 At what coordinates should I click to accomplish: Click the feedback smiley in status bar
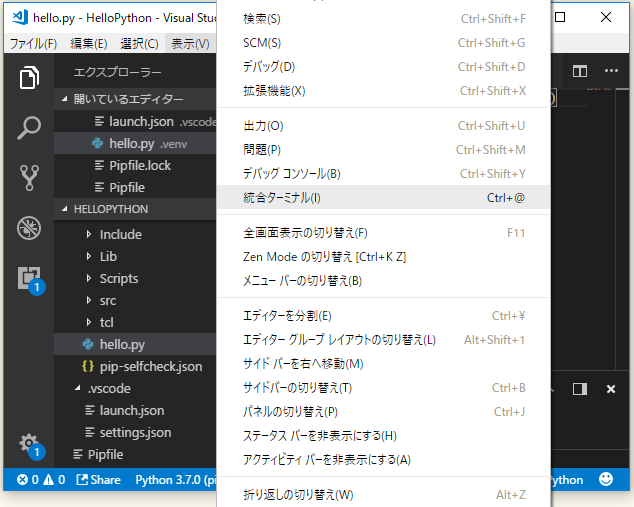tap(606, 480)
